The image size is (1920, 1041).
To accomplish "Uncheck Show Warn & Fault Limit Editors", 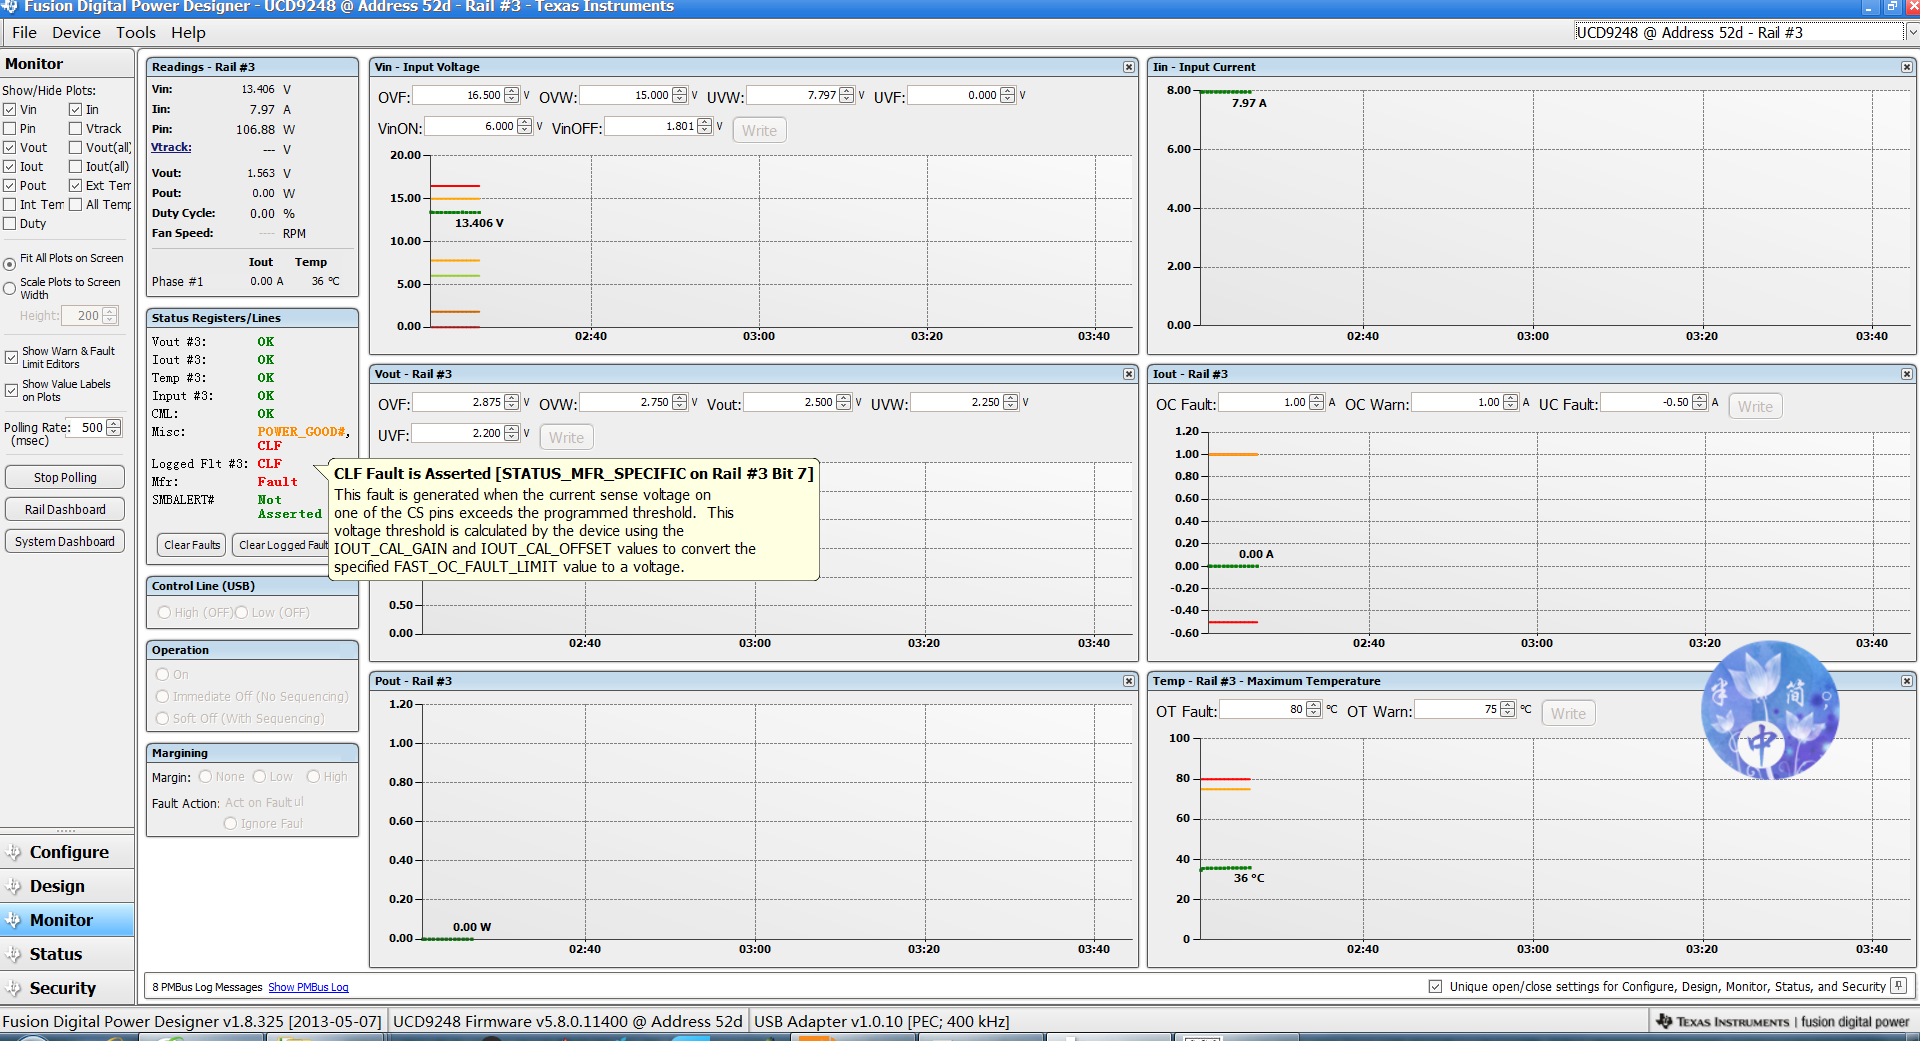I will [x=11, y=357].
